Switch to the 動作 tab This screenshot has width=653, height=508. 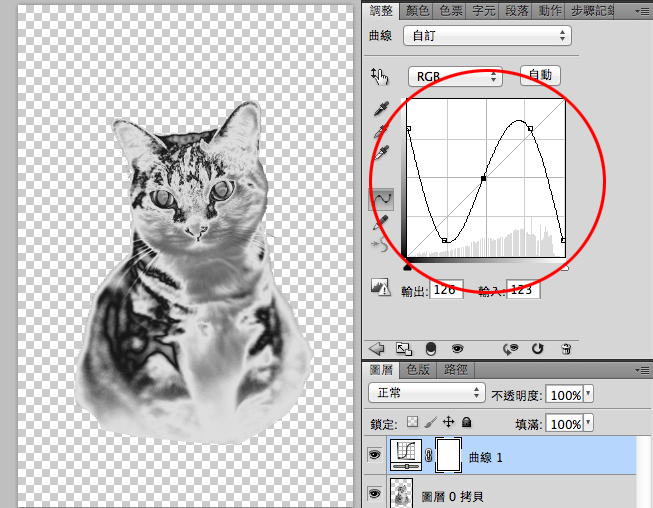550,11
